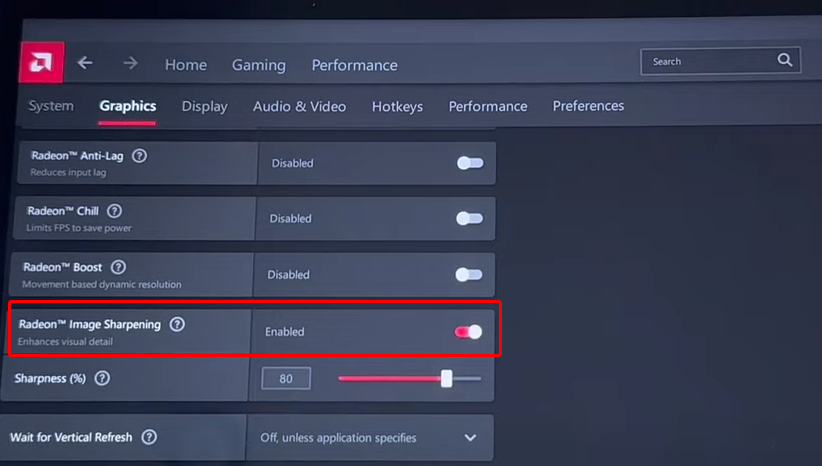Screen dimensions: 822x466
Task: Click the Radeon Chill label
Action: tap(63, 211)
